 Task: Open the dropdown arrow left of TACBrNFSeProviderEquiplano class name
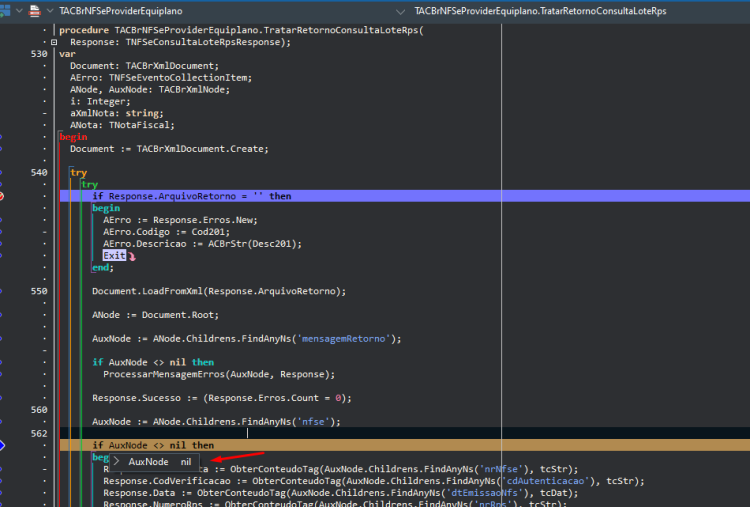(x=50, y=11)
